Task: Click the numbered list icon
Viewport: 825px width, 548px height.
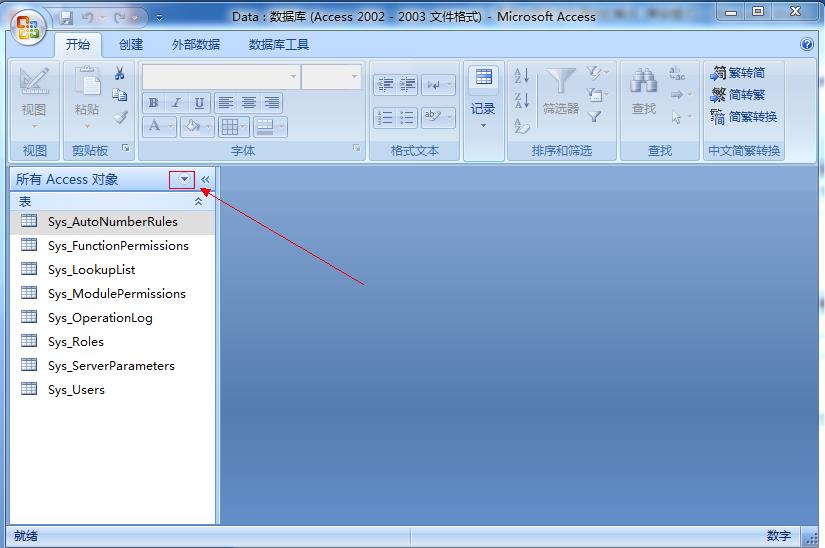Action: (x=385, y=117)
